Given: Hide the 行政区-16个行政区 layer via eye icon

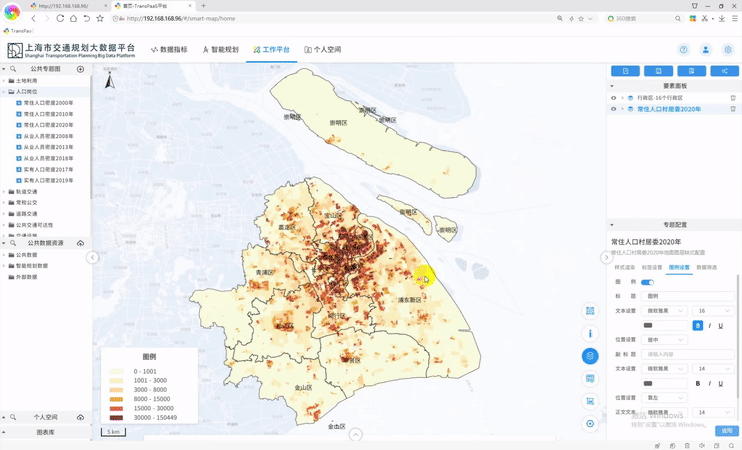Looking at the screenshot, I should [614, 98].
